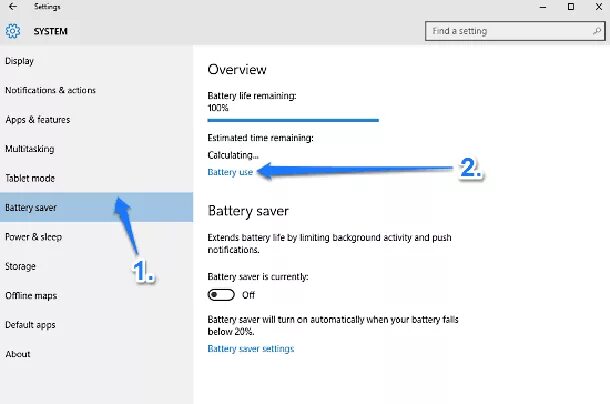The height and width of the screenshot is (404, 610).
Task: Select Power & sleep in sidebar
Action: pos(96,237)
